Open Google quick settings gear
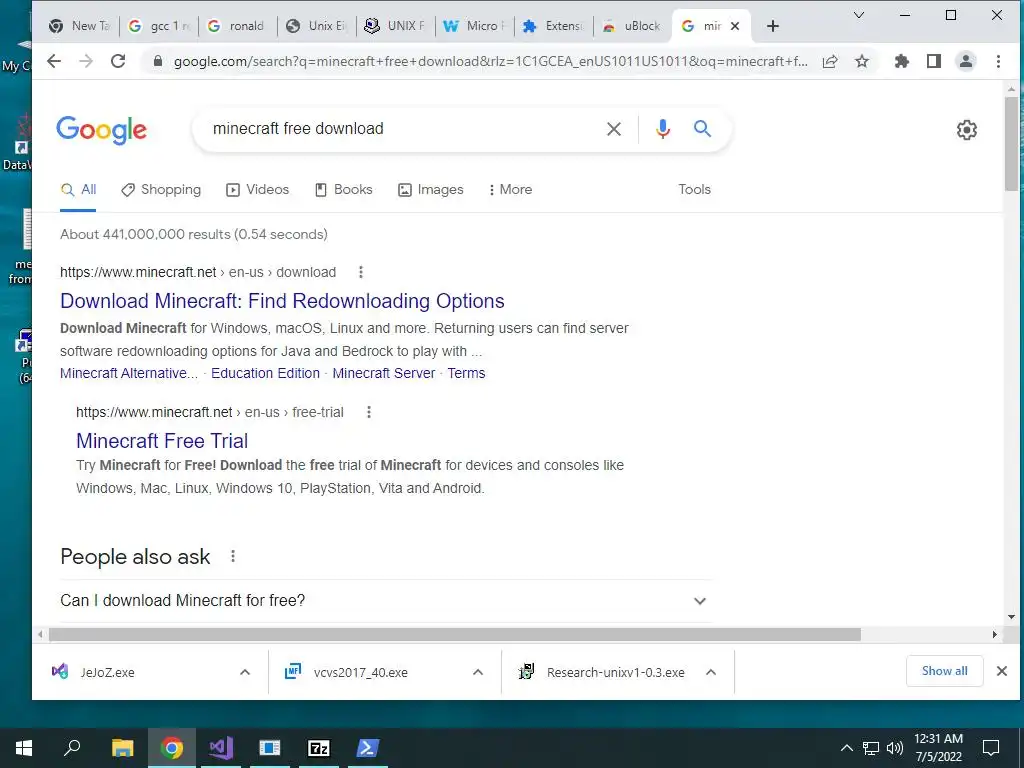 [967, 130]
